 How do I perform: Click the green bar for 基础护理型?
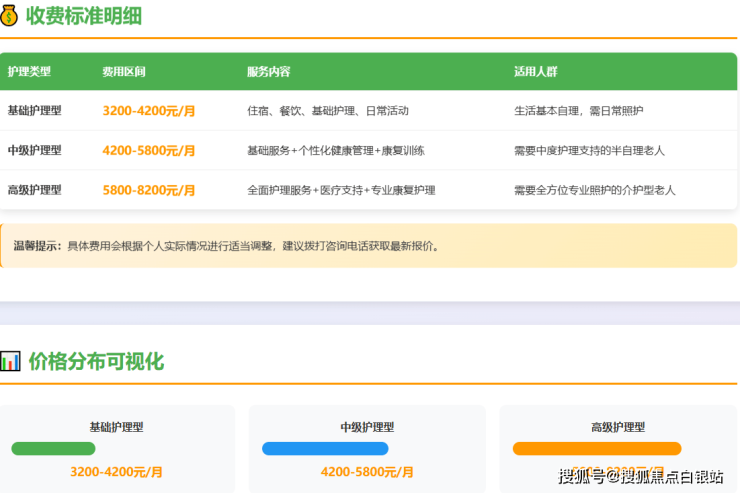point(53,449)
